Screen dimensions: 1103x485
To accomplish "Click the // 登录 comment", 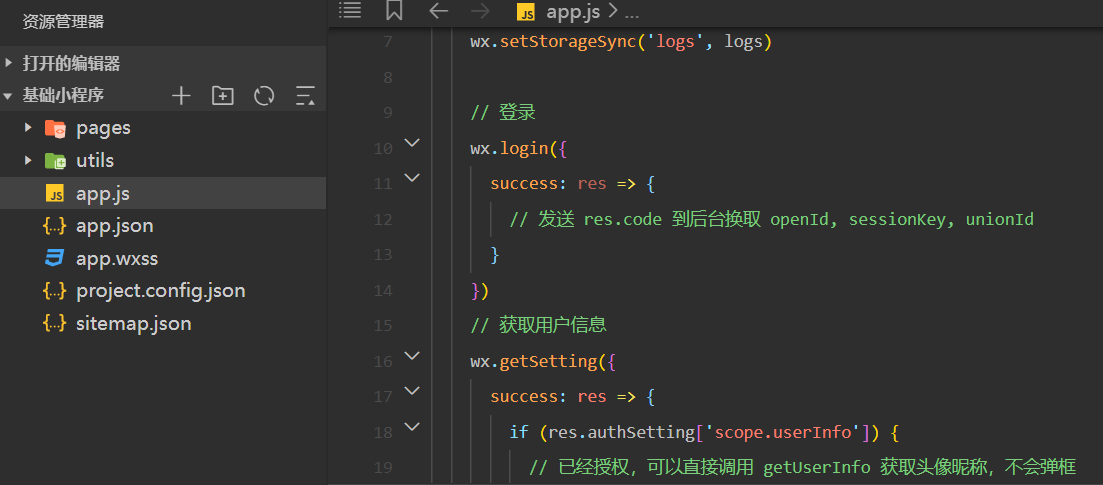I will (x=504, y=113).
